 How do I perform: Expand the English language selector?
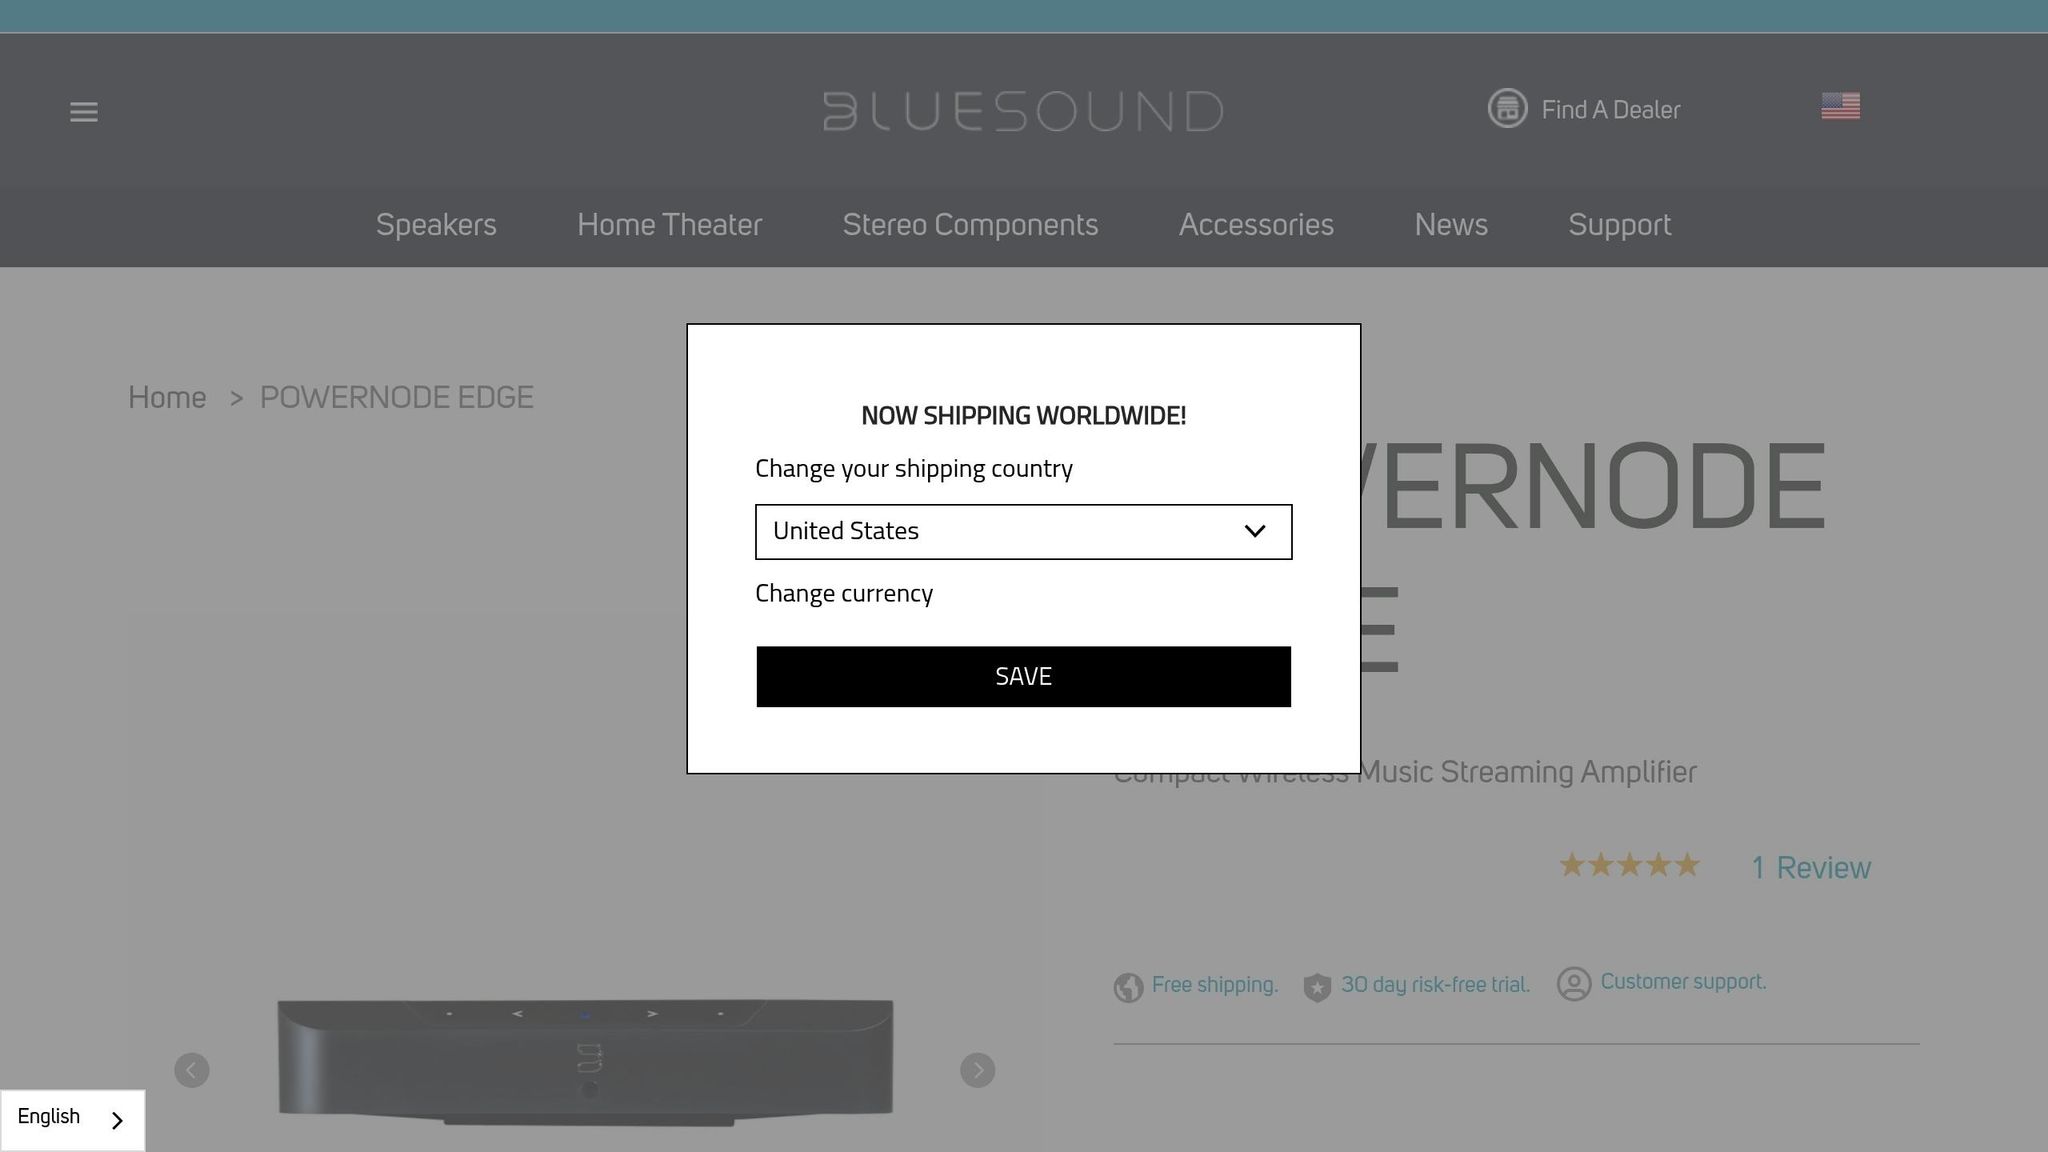pyautogui.click(x=72, y=1119)
